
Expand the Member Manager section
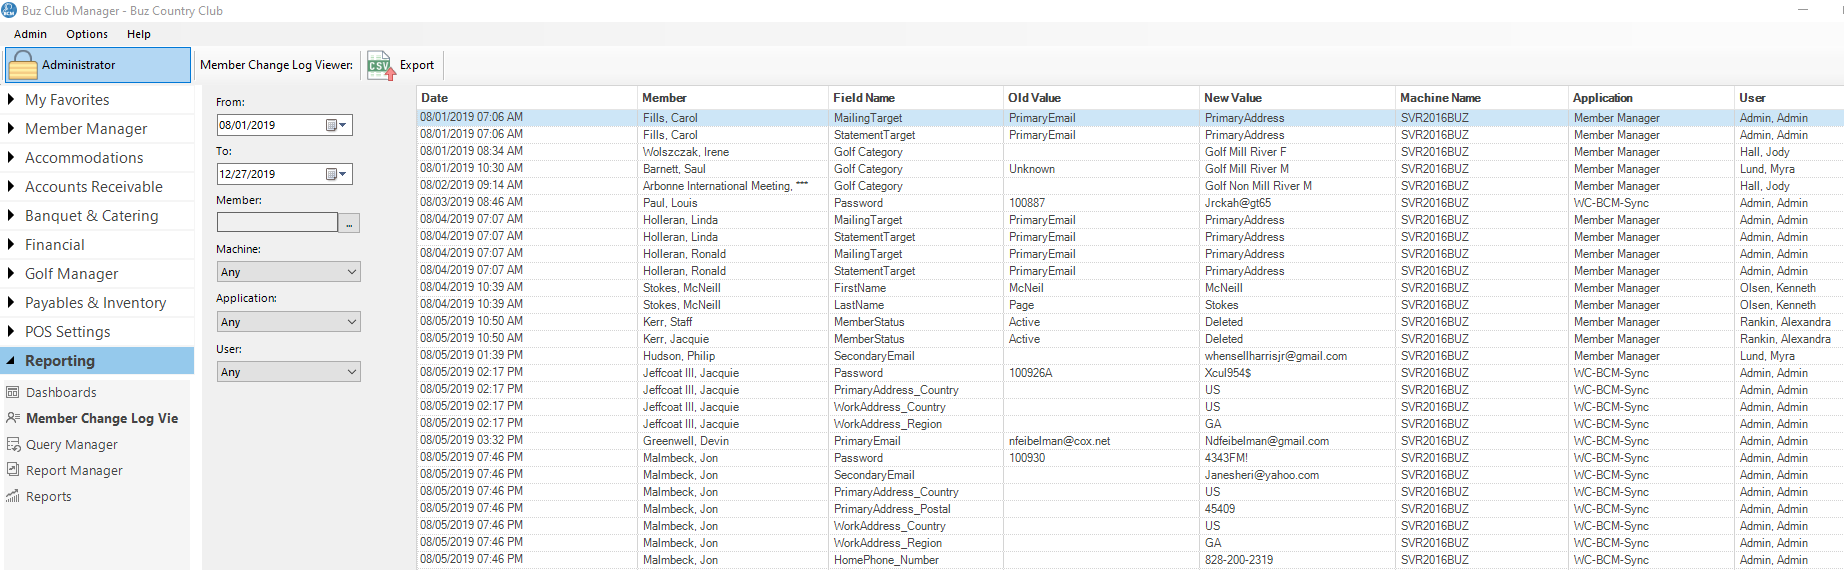coord(86,129)
